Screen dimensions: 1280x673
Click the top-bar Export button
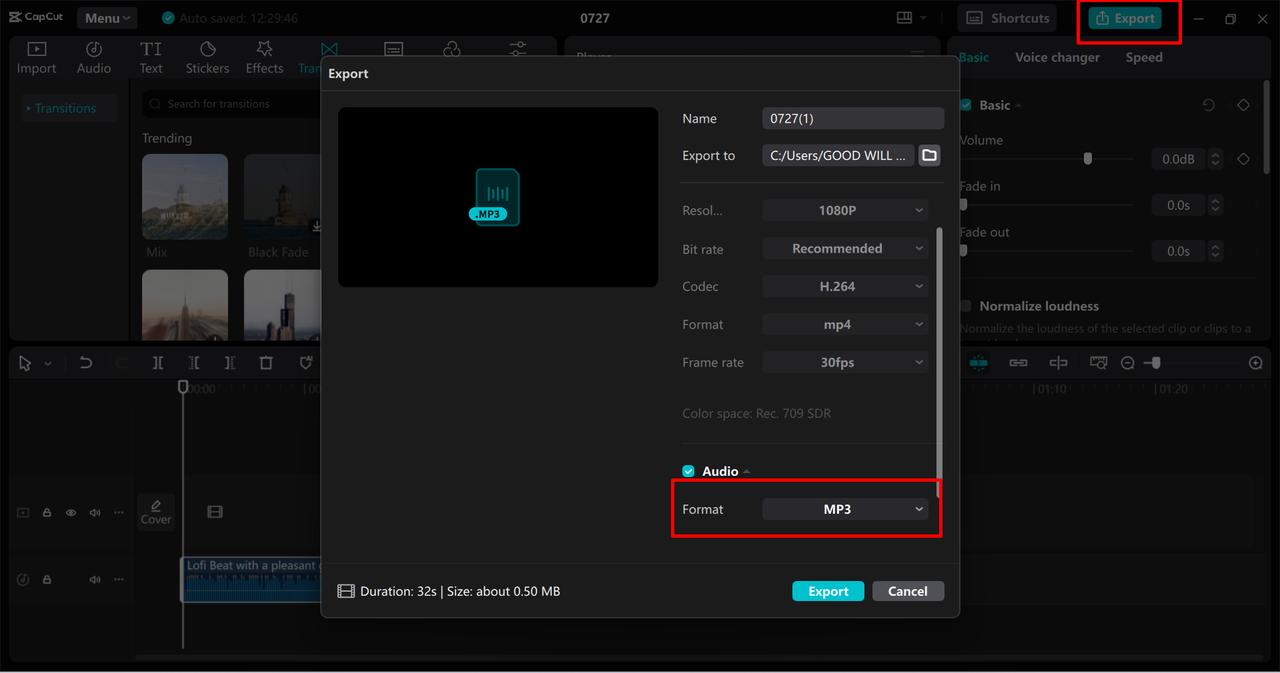[x=1125, y=18]
